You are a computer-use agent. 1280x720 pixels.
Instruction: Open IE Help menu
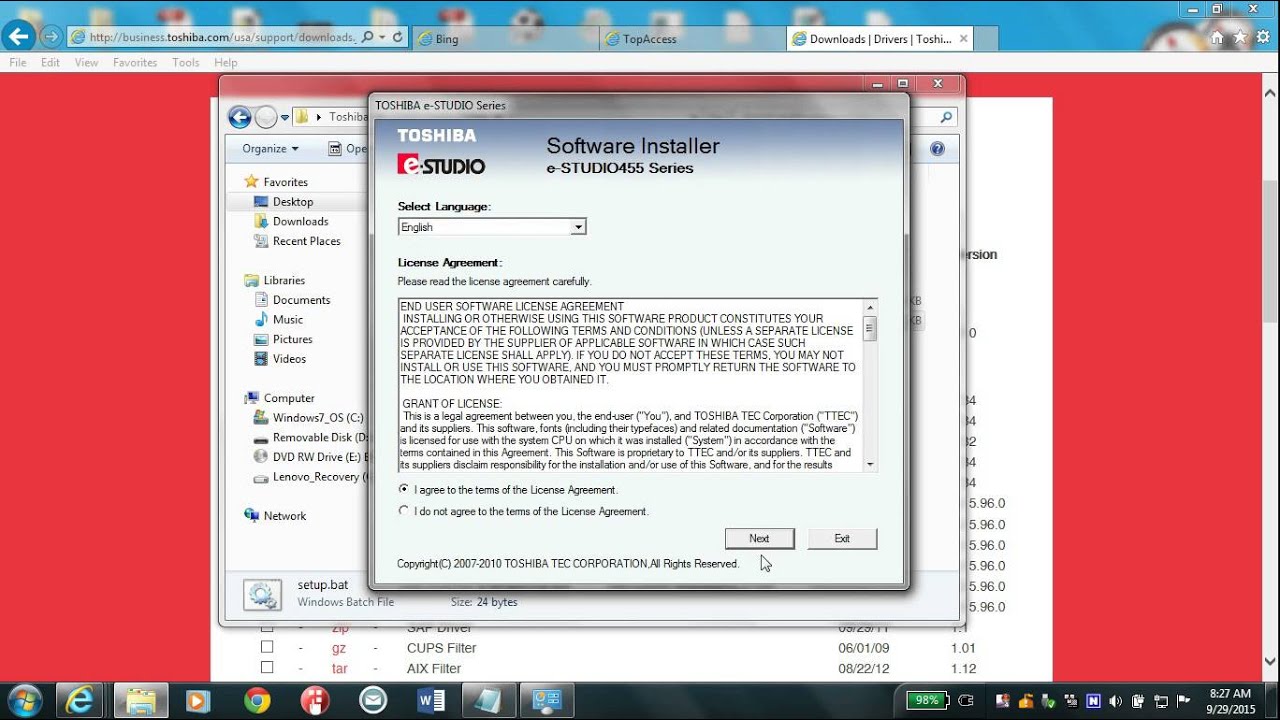[226, 62]
